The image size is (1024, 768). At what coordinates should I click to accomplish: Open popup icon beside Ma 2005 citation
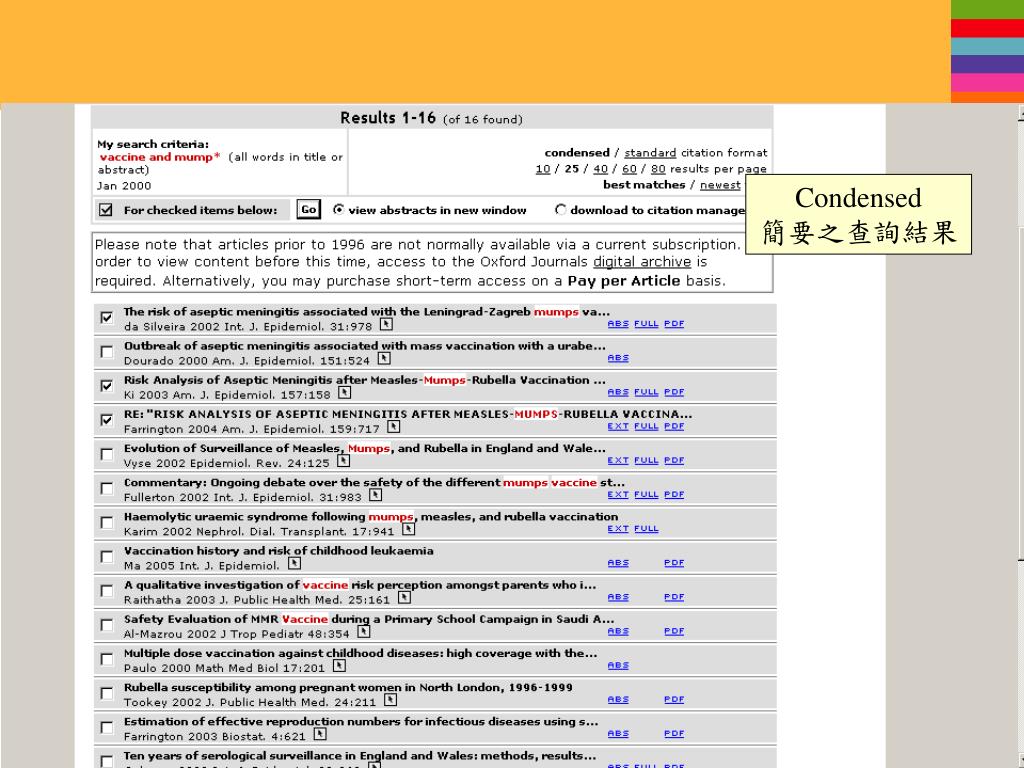[x=295, y=563]
